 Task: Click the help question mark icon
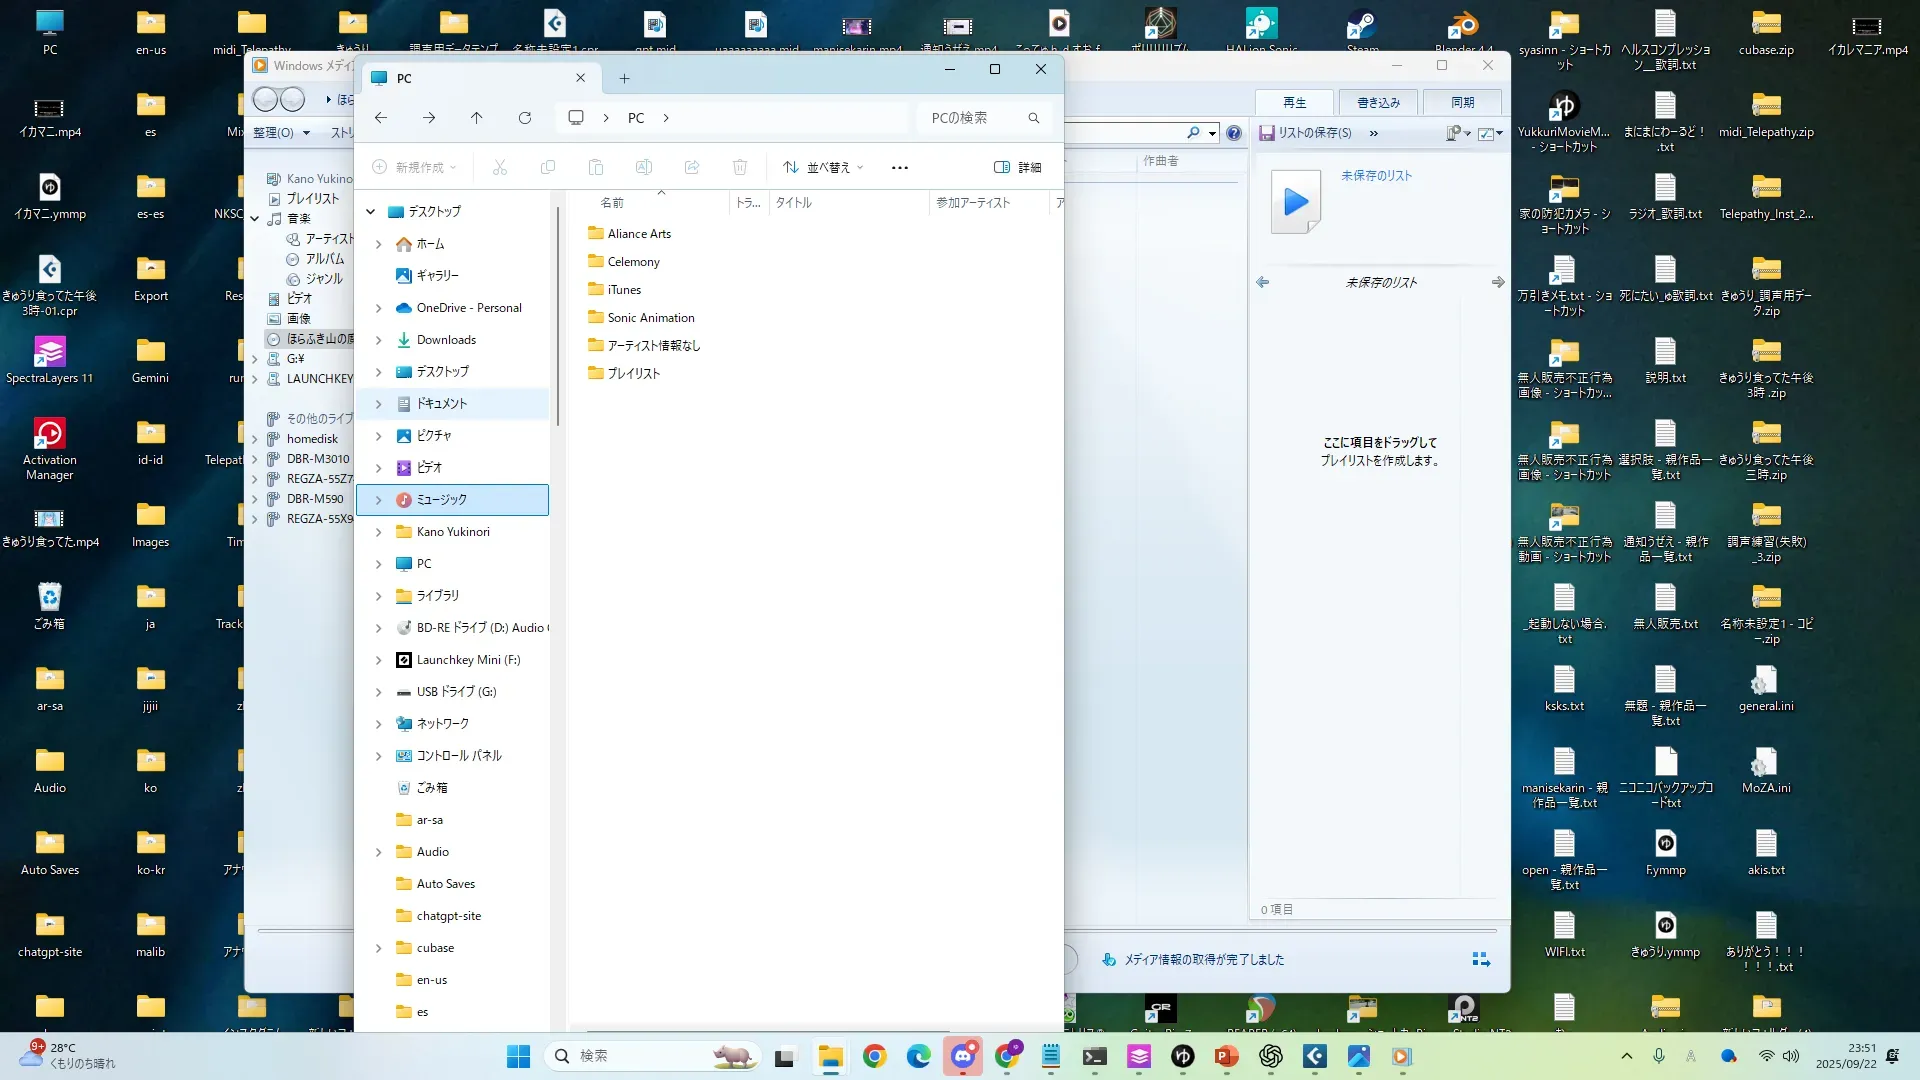point(1234,133)
